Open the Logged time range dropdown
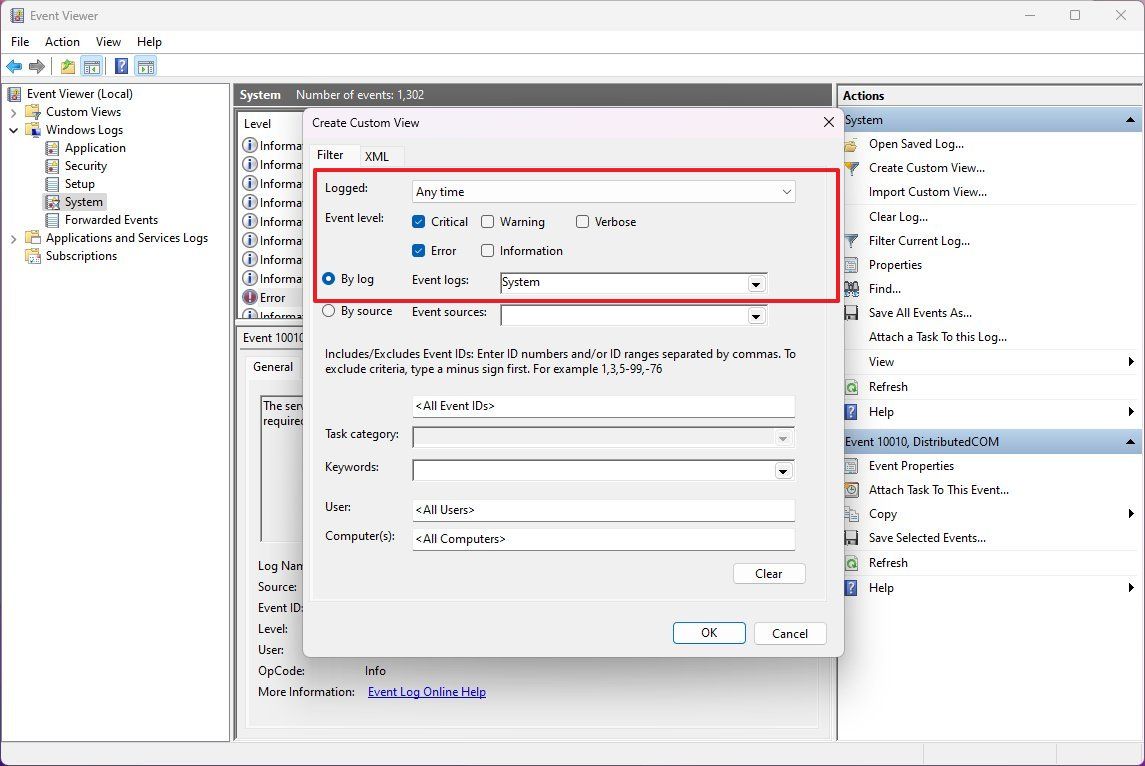The height and width of the screenshot is (766, 1145). point(787,191)
